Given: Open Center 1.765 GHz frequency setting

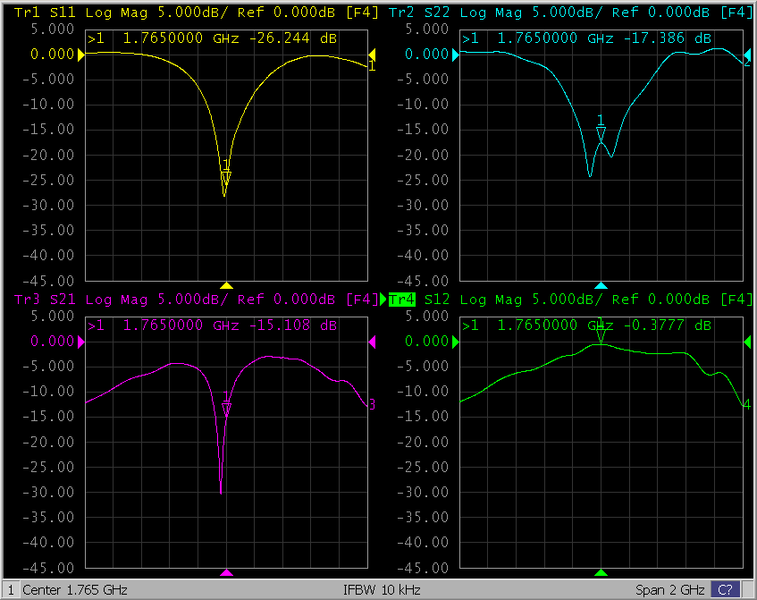Looking at the screenshot, I should point(75,590).
